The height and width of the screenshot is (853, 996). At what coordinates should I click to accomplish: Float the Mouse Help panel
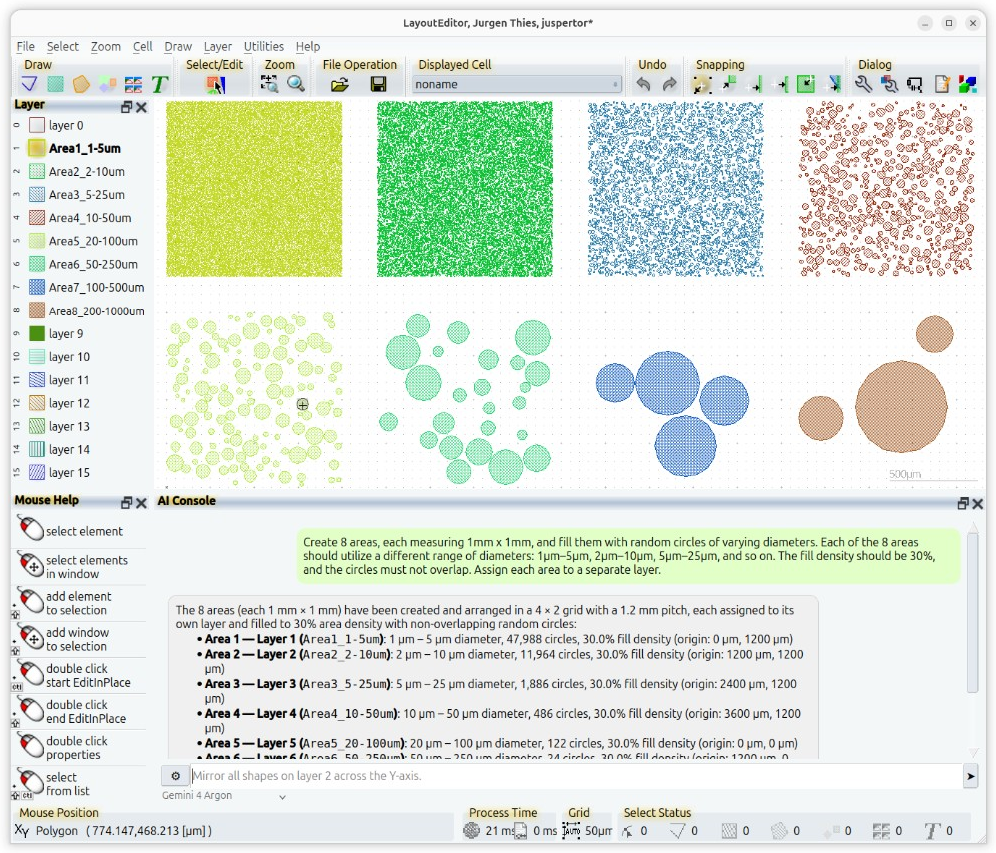click(126, 503)
